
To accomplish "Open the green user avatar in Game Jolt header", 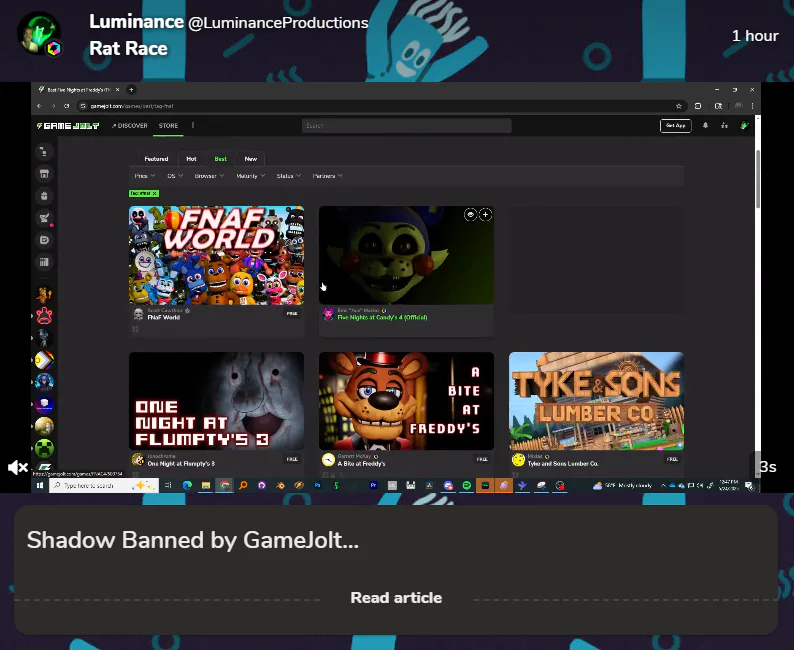I will pos(744,126).
